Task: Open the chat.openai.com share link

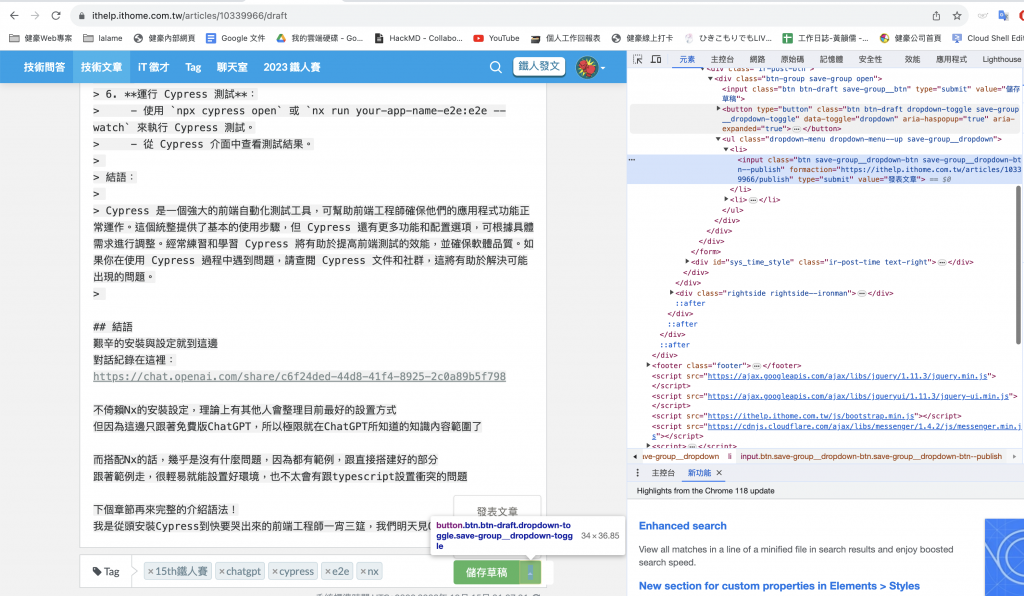Action: (x=299, y=377)
